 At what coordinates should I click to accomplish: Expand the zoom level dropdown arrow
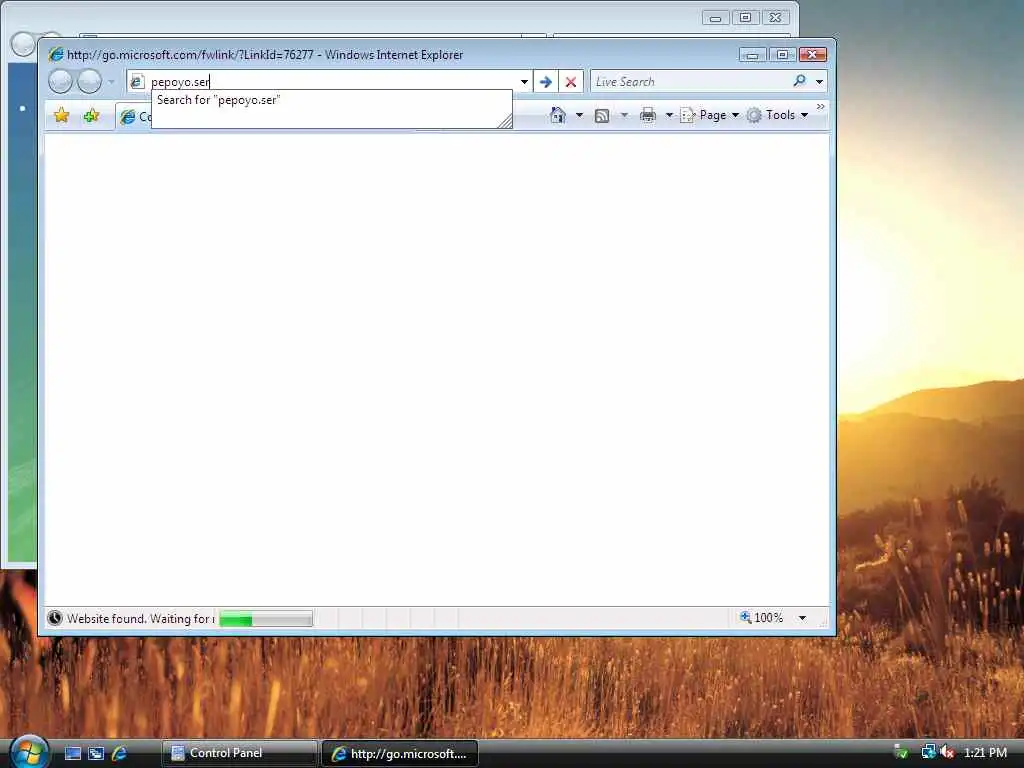[802, 618]
